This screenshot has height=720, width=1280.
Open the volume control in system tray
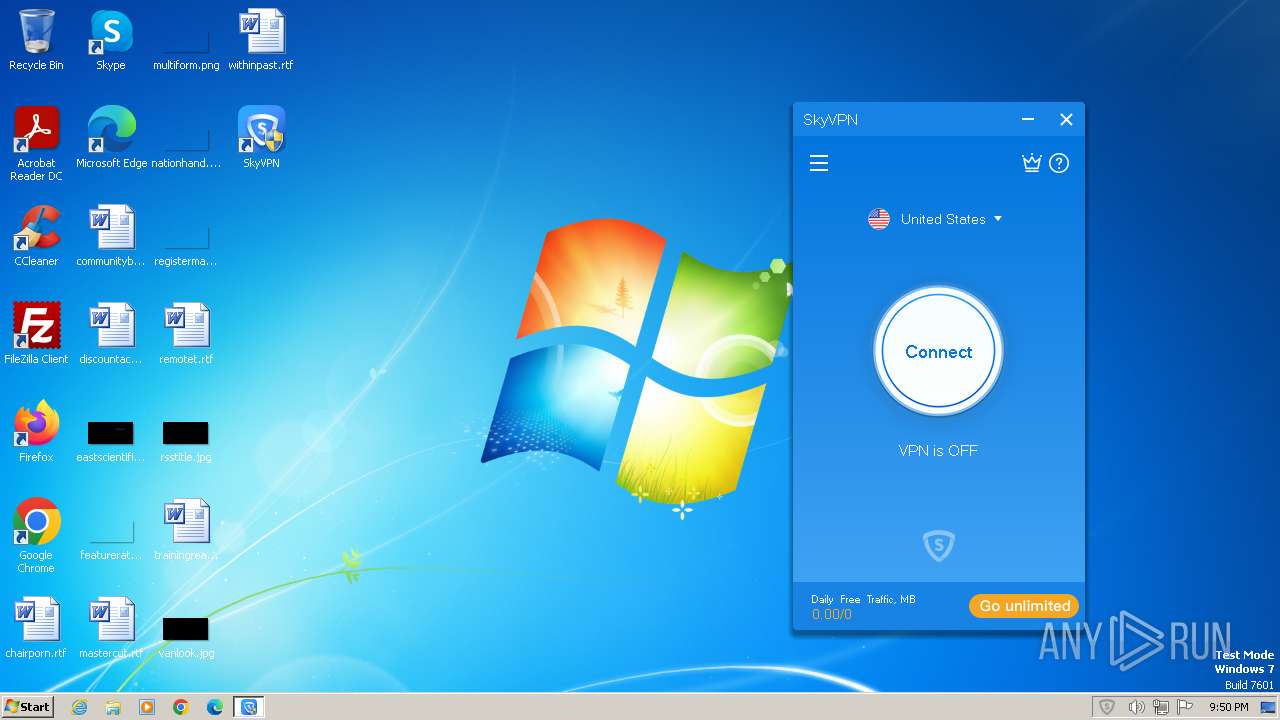tap(1136, 707)
